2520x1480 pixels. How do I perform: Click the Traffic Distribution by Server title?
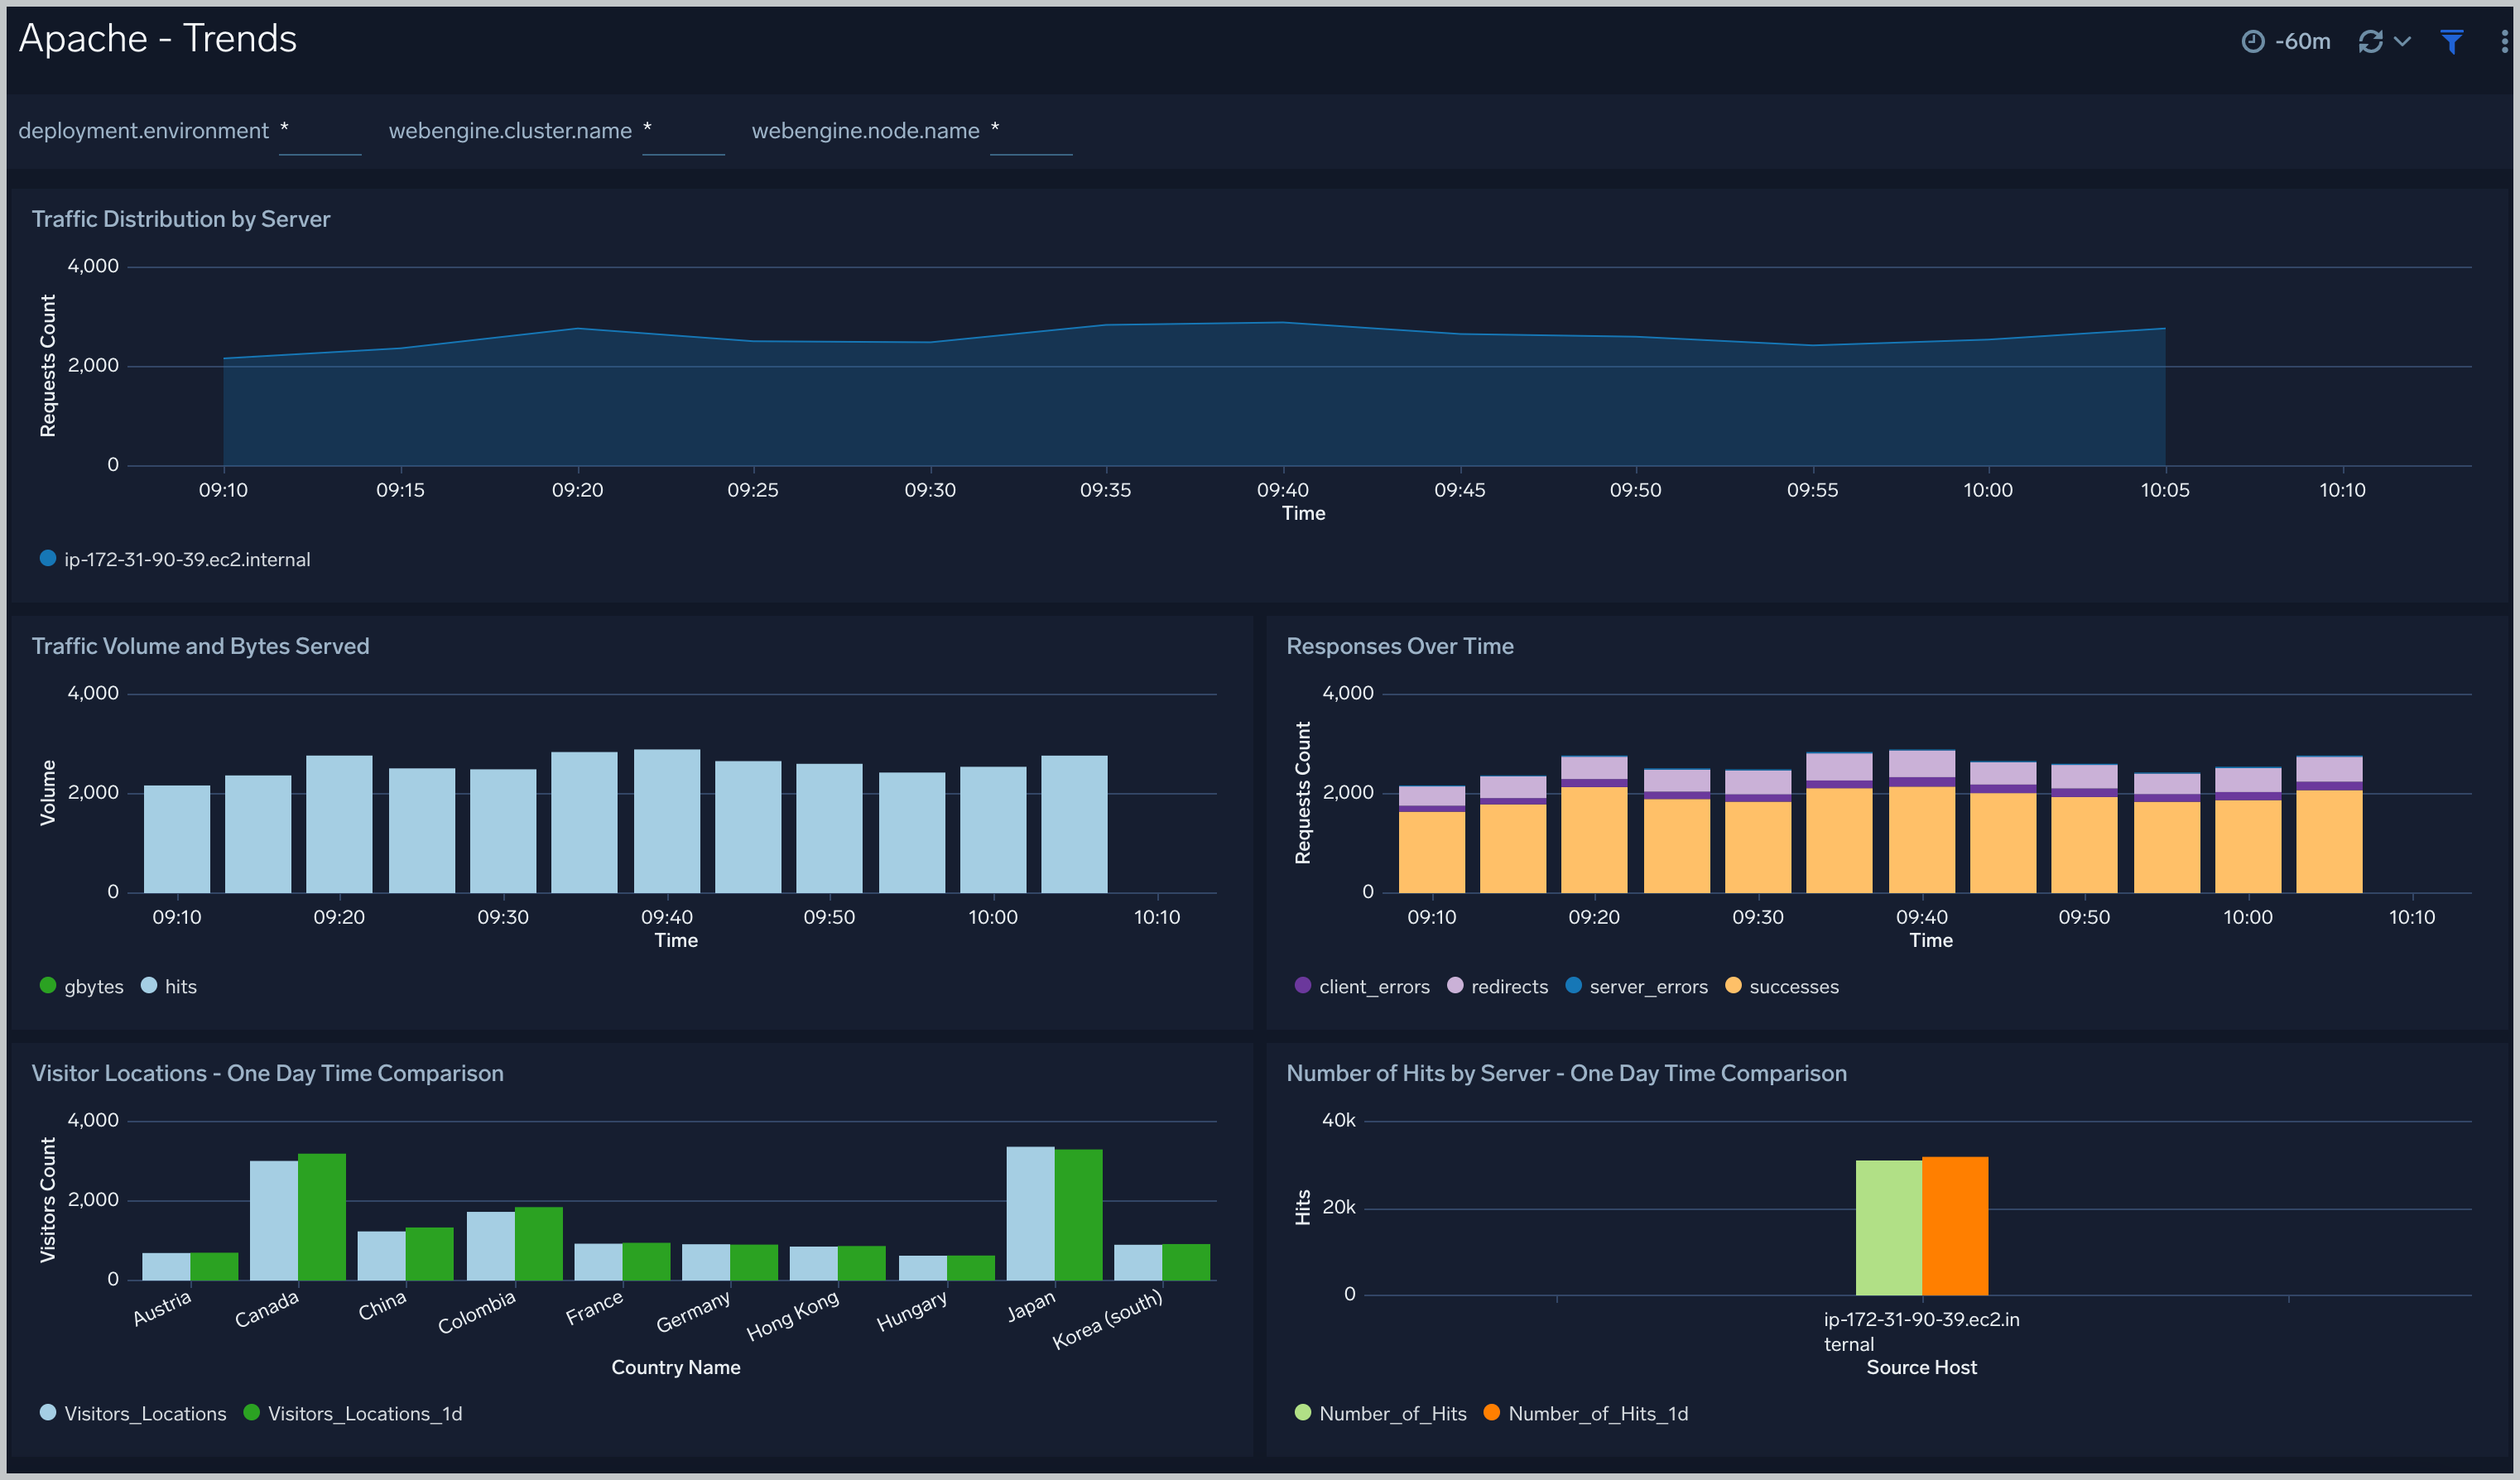(181, 219)
